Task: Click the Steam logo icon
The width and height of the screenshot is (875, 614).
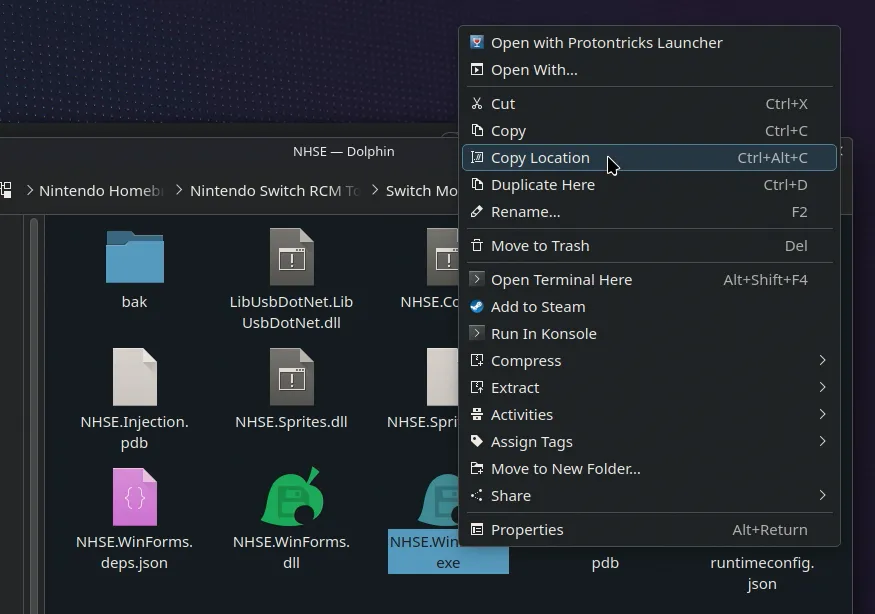Action: (477, 306)
